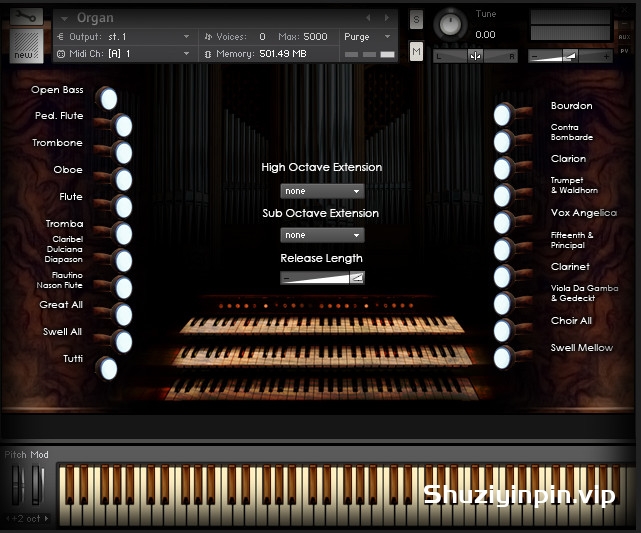Toggle the PV button
The height and width of the screenshot is (533, 641).
pyautogui.click(x=624, y=51)
